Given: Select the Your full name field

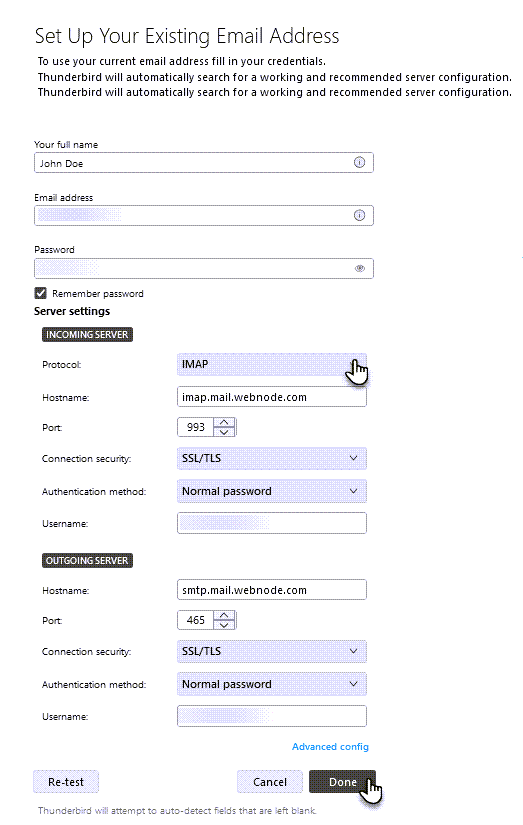Looking at the screenshot, I should point(204,163).
